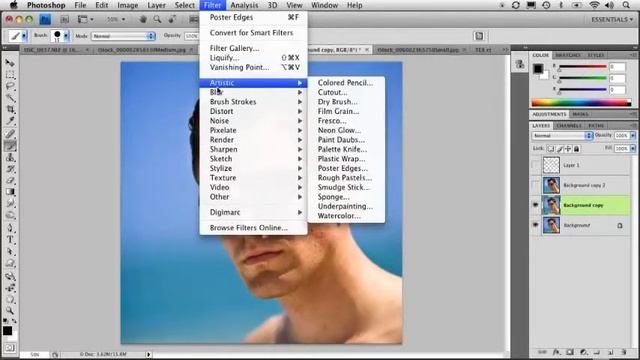The height and width of the screenshot is (360, 640).
Task: Select the toolbox Zoom tool
Action: click(10, 311)
